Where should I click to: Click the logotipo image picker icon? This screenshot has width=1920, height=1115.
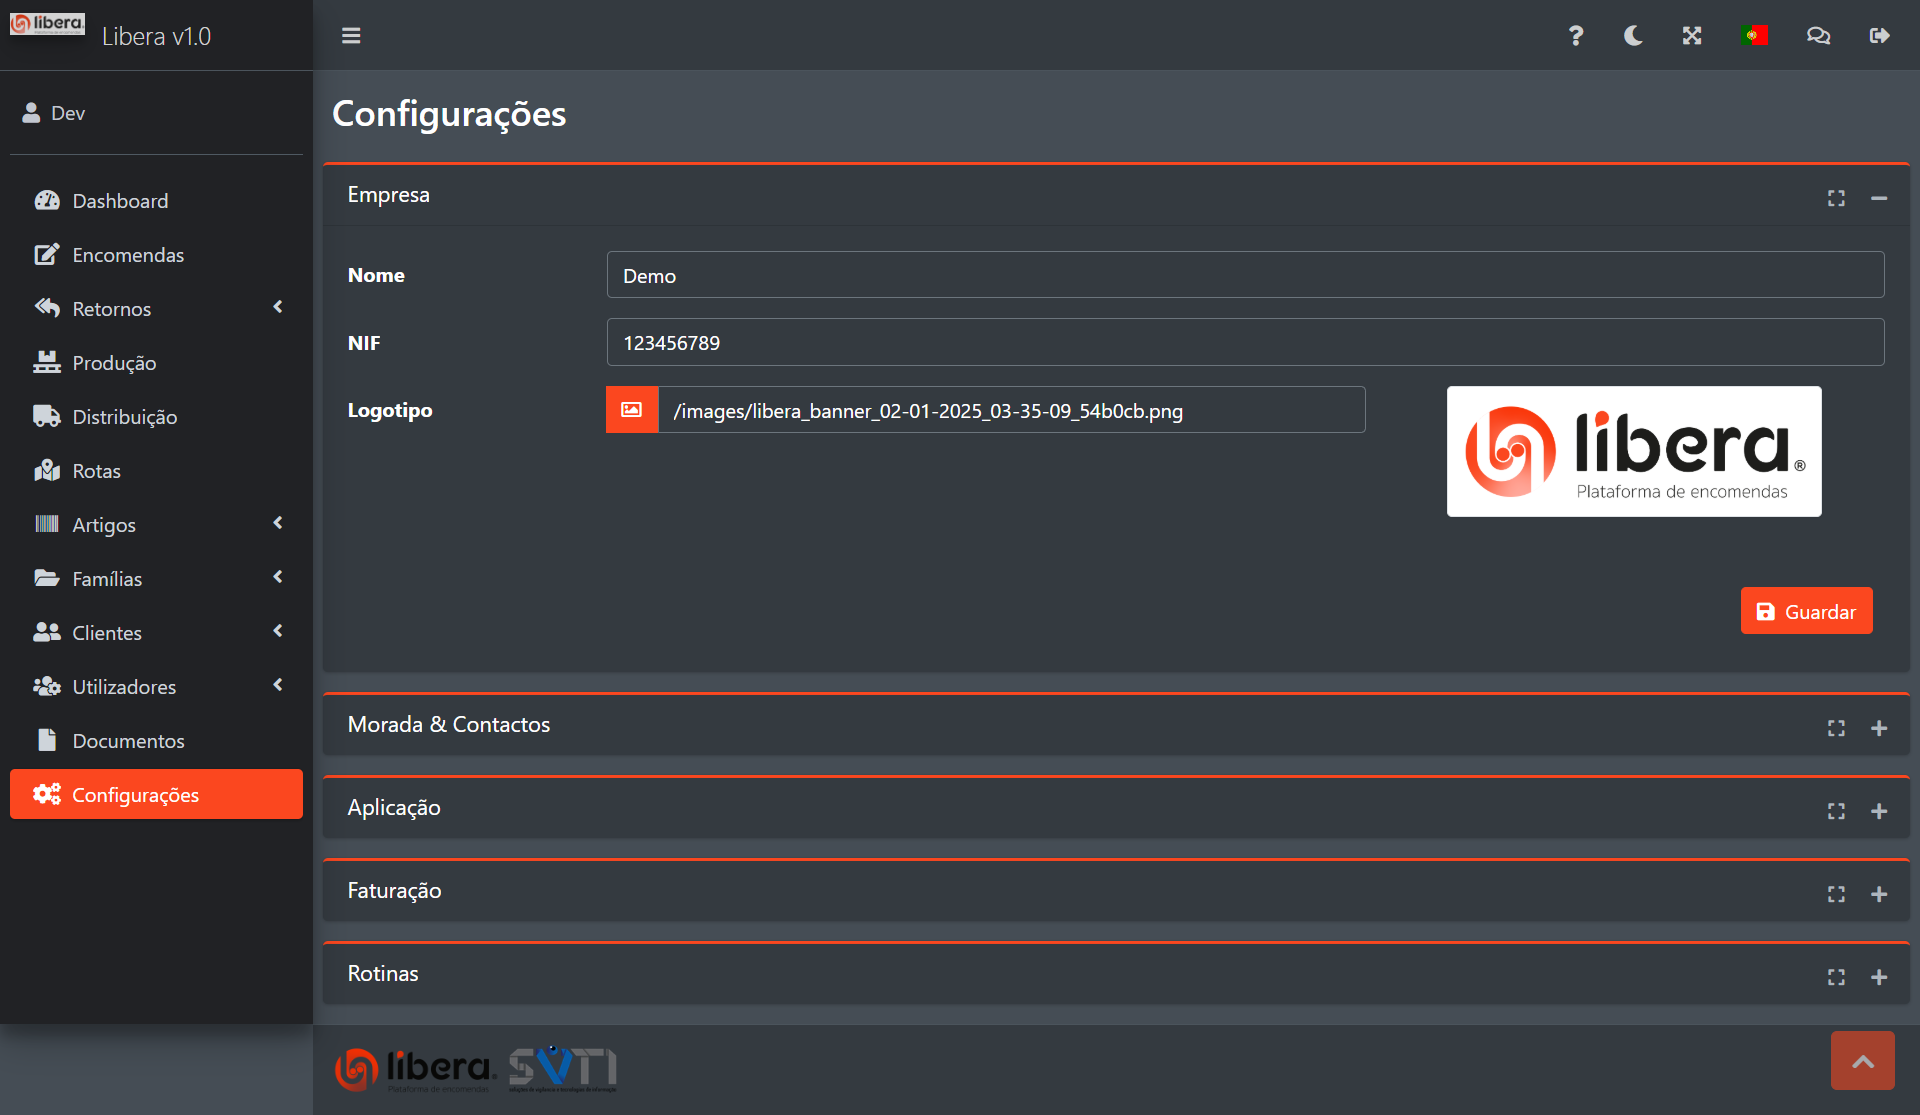632,410
